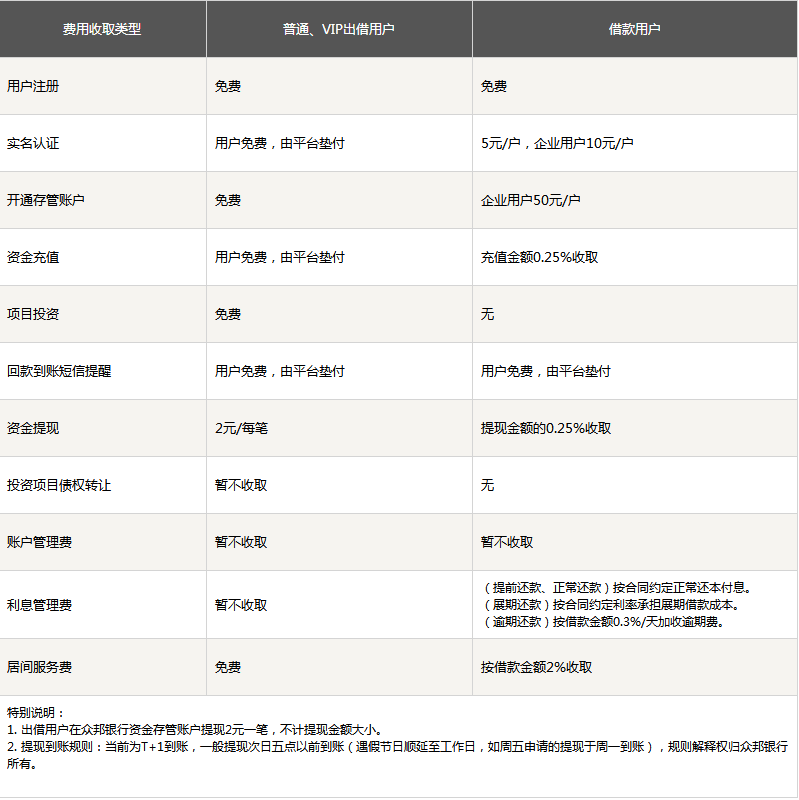Select the 用户注册 row label
This screenshot has height=800, width=799.
coord(33,86)
